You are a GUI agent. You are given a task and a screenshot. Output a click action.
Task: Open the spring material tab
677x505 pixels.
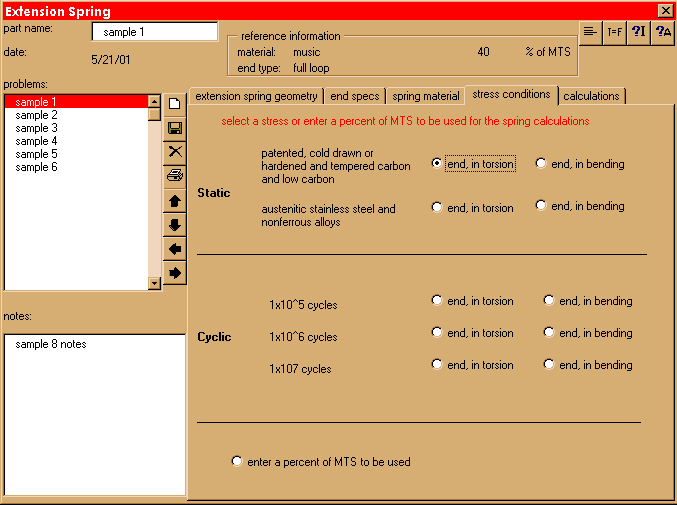tap(426, 96)
